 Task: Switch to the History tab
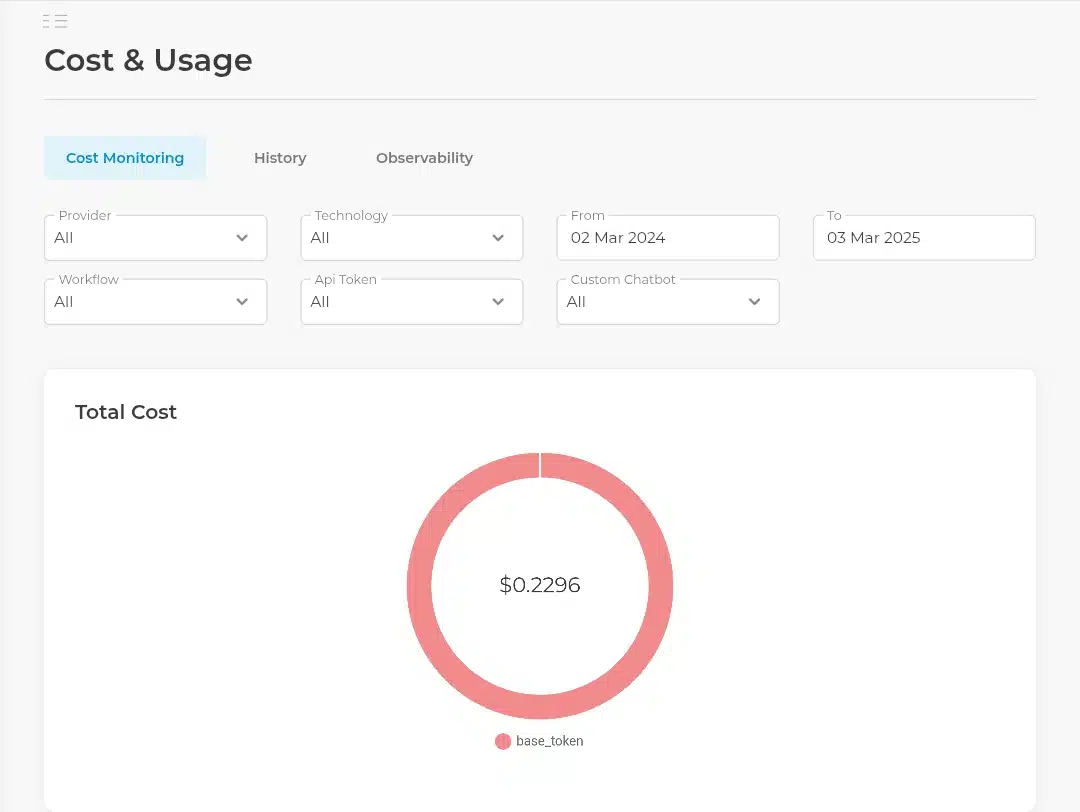pyautogui.click(x=280, y=158)
